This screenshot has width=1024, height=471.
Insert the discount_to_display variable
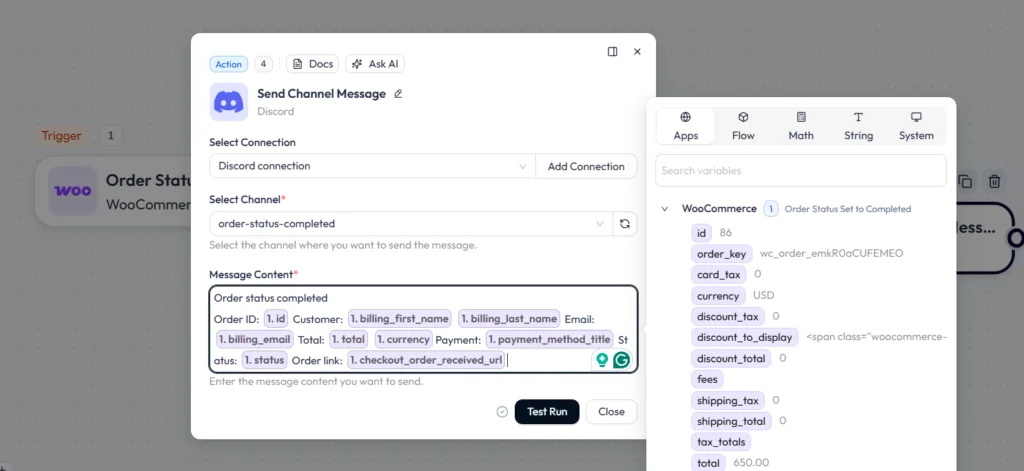click(744, 337)
